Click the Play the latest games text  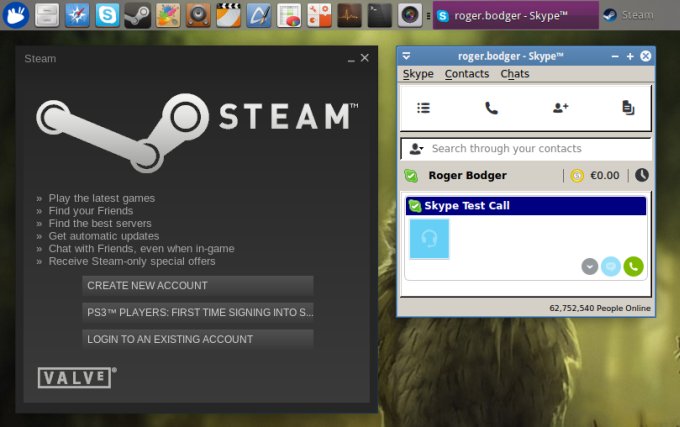(x=101, y=198)
